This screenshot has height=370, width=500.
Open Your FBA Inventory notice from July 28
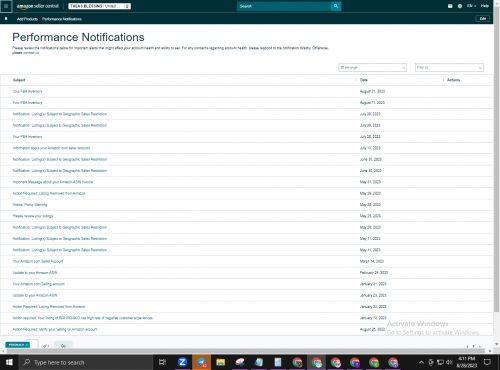(x=27, y=137)
